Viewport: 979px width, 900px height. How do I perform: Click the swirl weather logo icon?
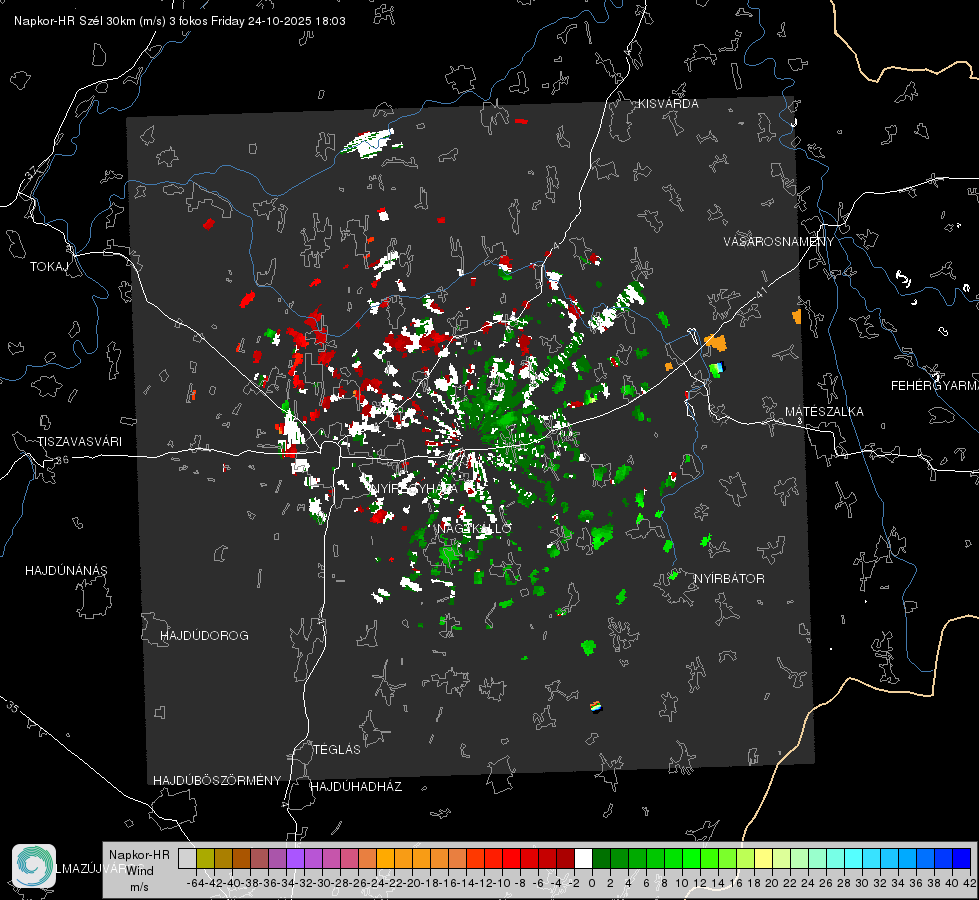34,866
